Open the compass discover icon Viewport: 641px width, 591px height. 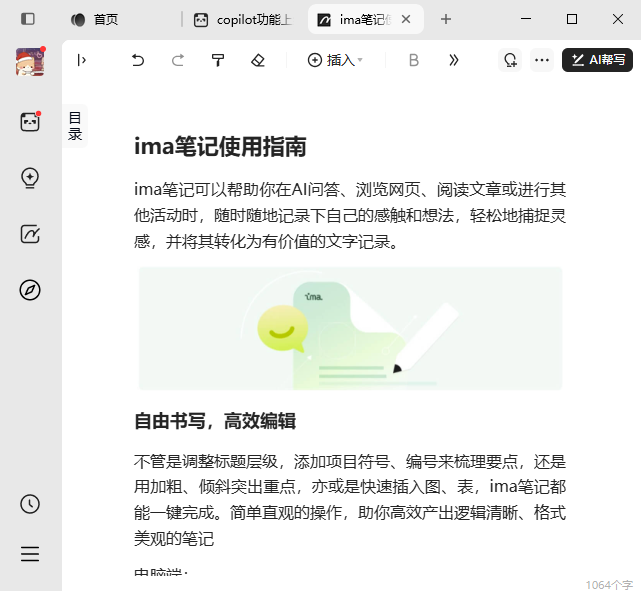(30, 290)
